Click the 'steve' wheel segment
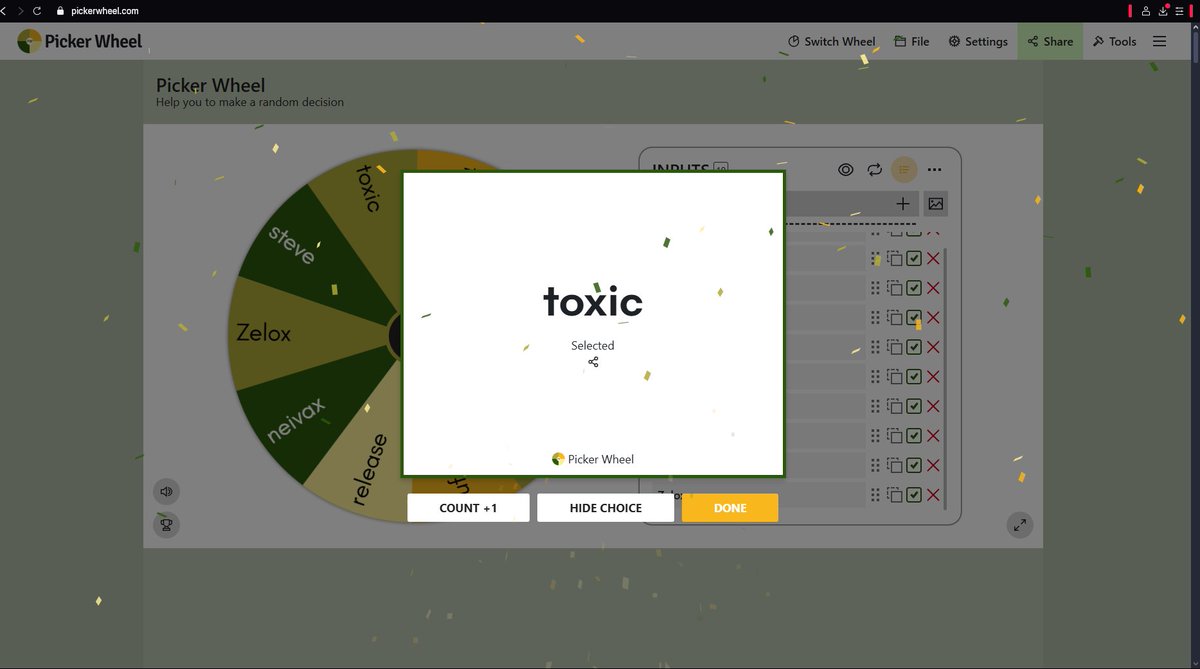The height and width of the screenshot is (669, 1200). [292, 245]
